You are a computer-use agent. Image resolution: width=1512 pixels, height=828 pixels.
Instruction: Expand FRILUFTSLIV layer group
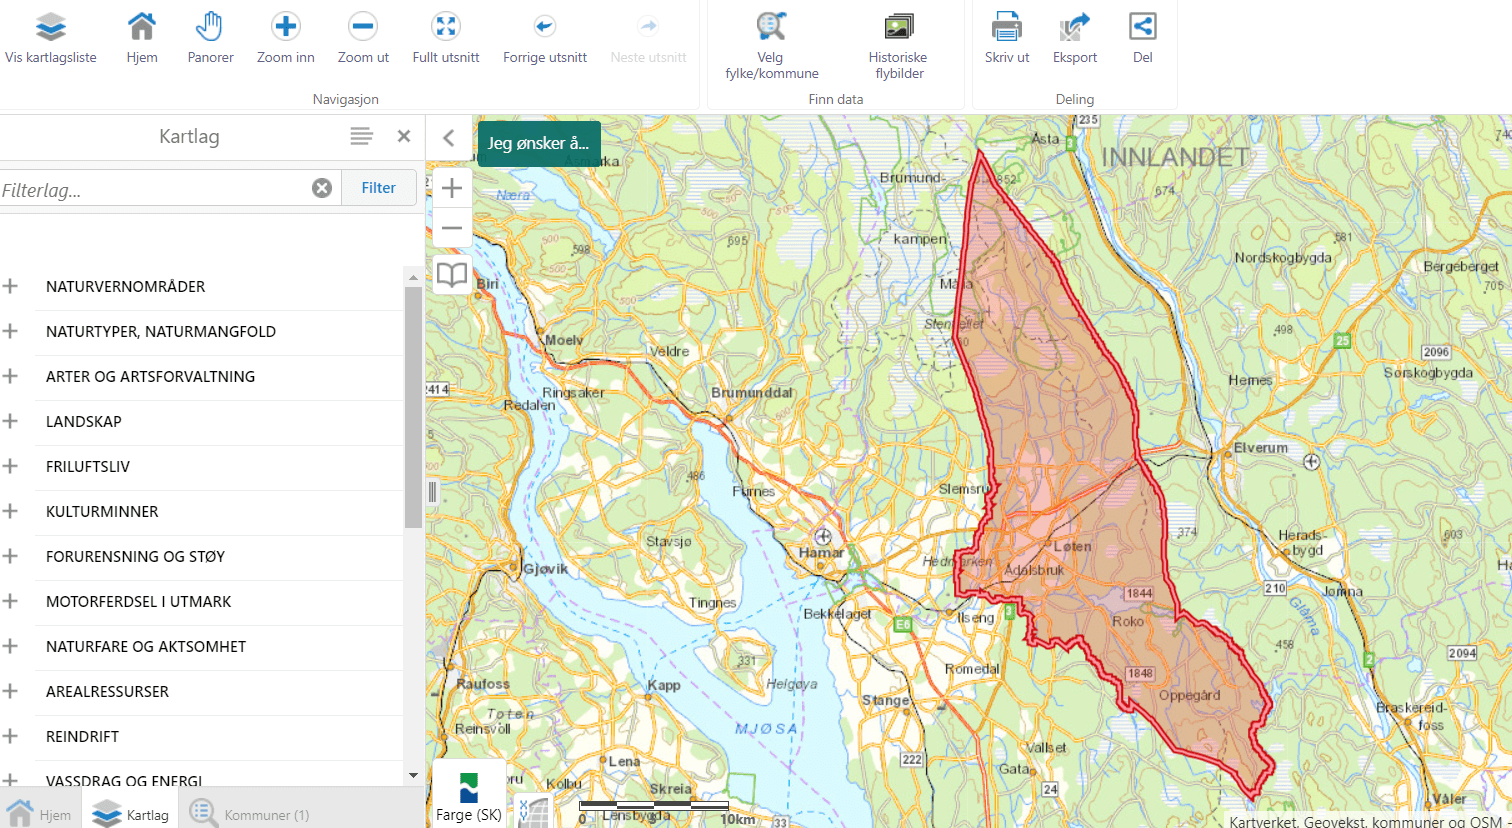(x=11, y=466)
